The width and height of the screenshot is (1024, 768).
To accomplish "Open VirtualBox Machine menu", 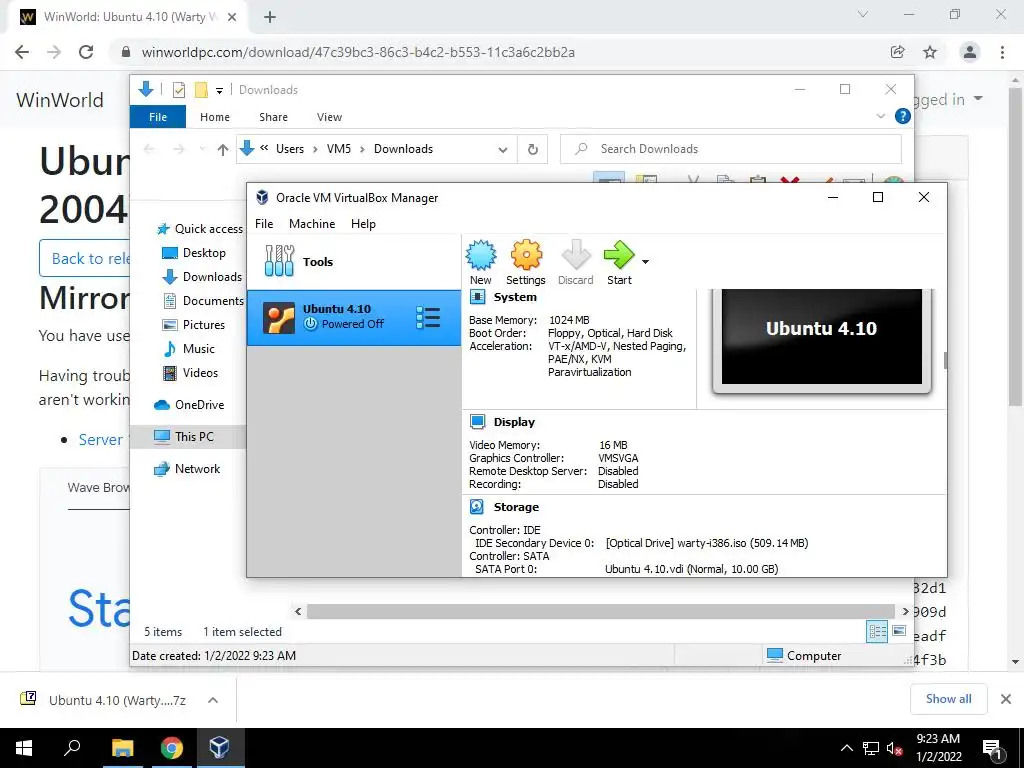I will point(312,224).
